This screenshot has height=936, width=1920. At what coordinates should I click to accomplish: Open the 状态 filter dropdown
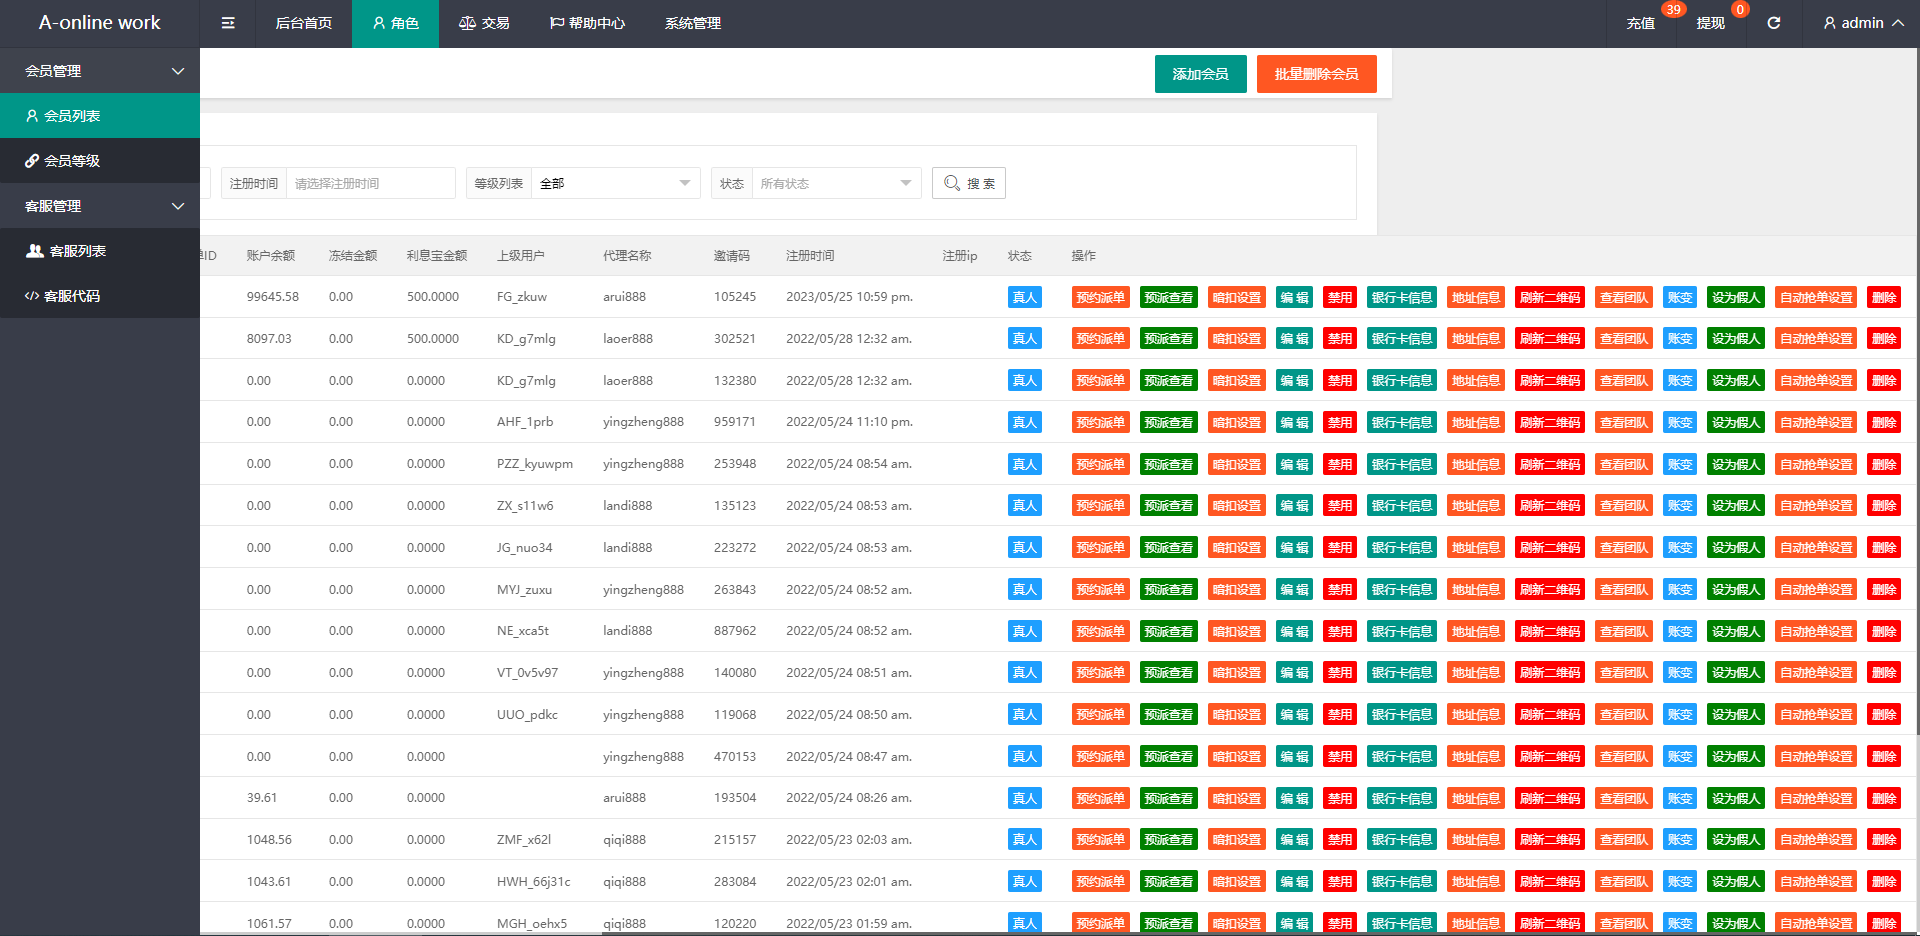(x=835, y=183)
